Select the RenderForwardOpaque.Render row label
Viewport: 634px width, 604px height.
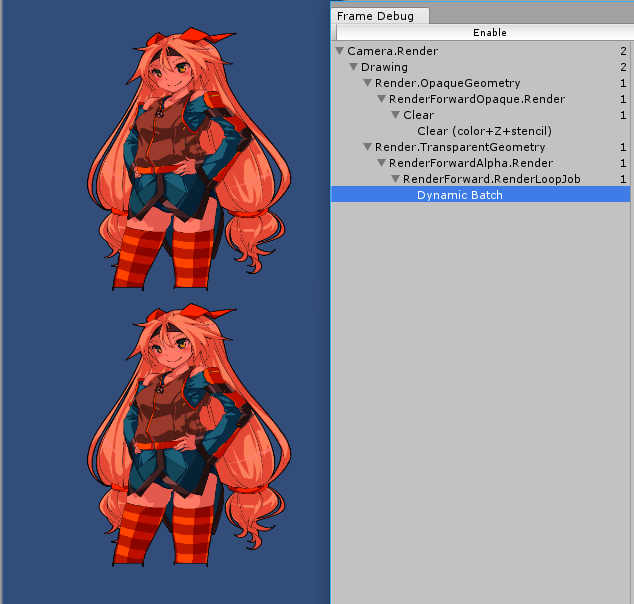(477, 99)
